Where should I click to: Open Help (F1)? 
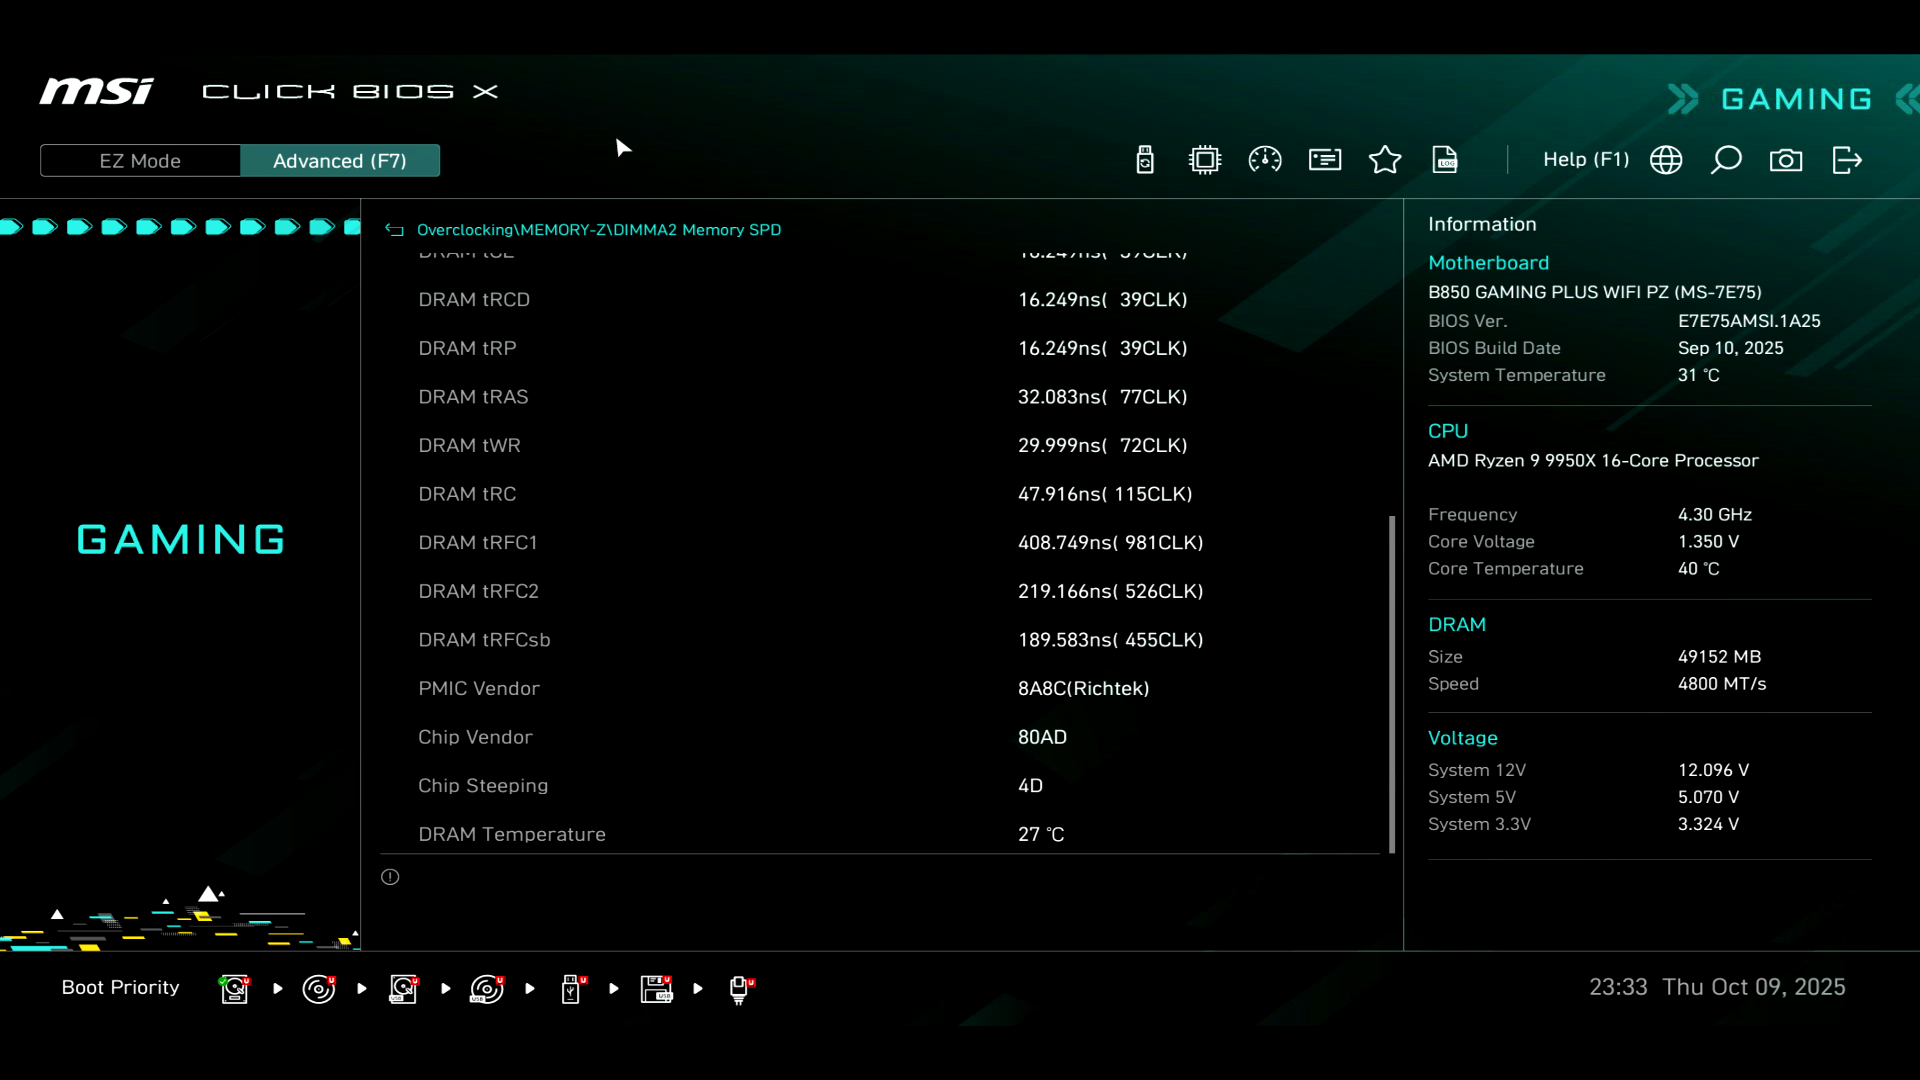click(x=1585, y=160)
